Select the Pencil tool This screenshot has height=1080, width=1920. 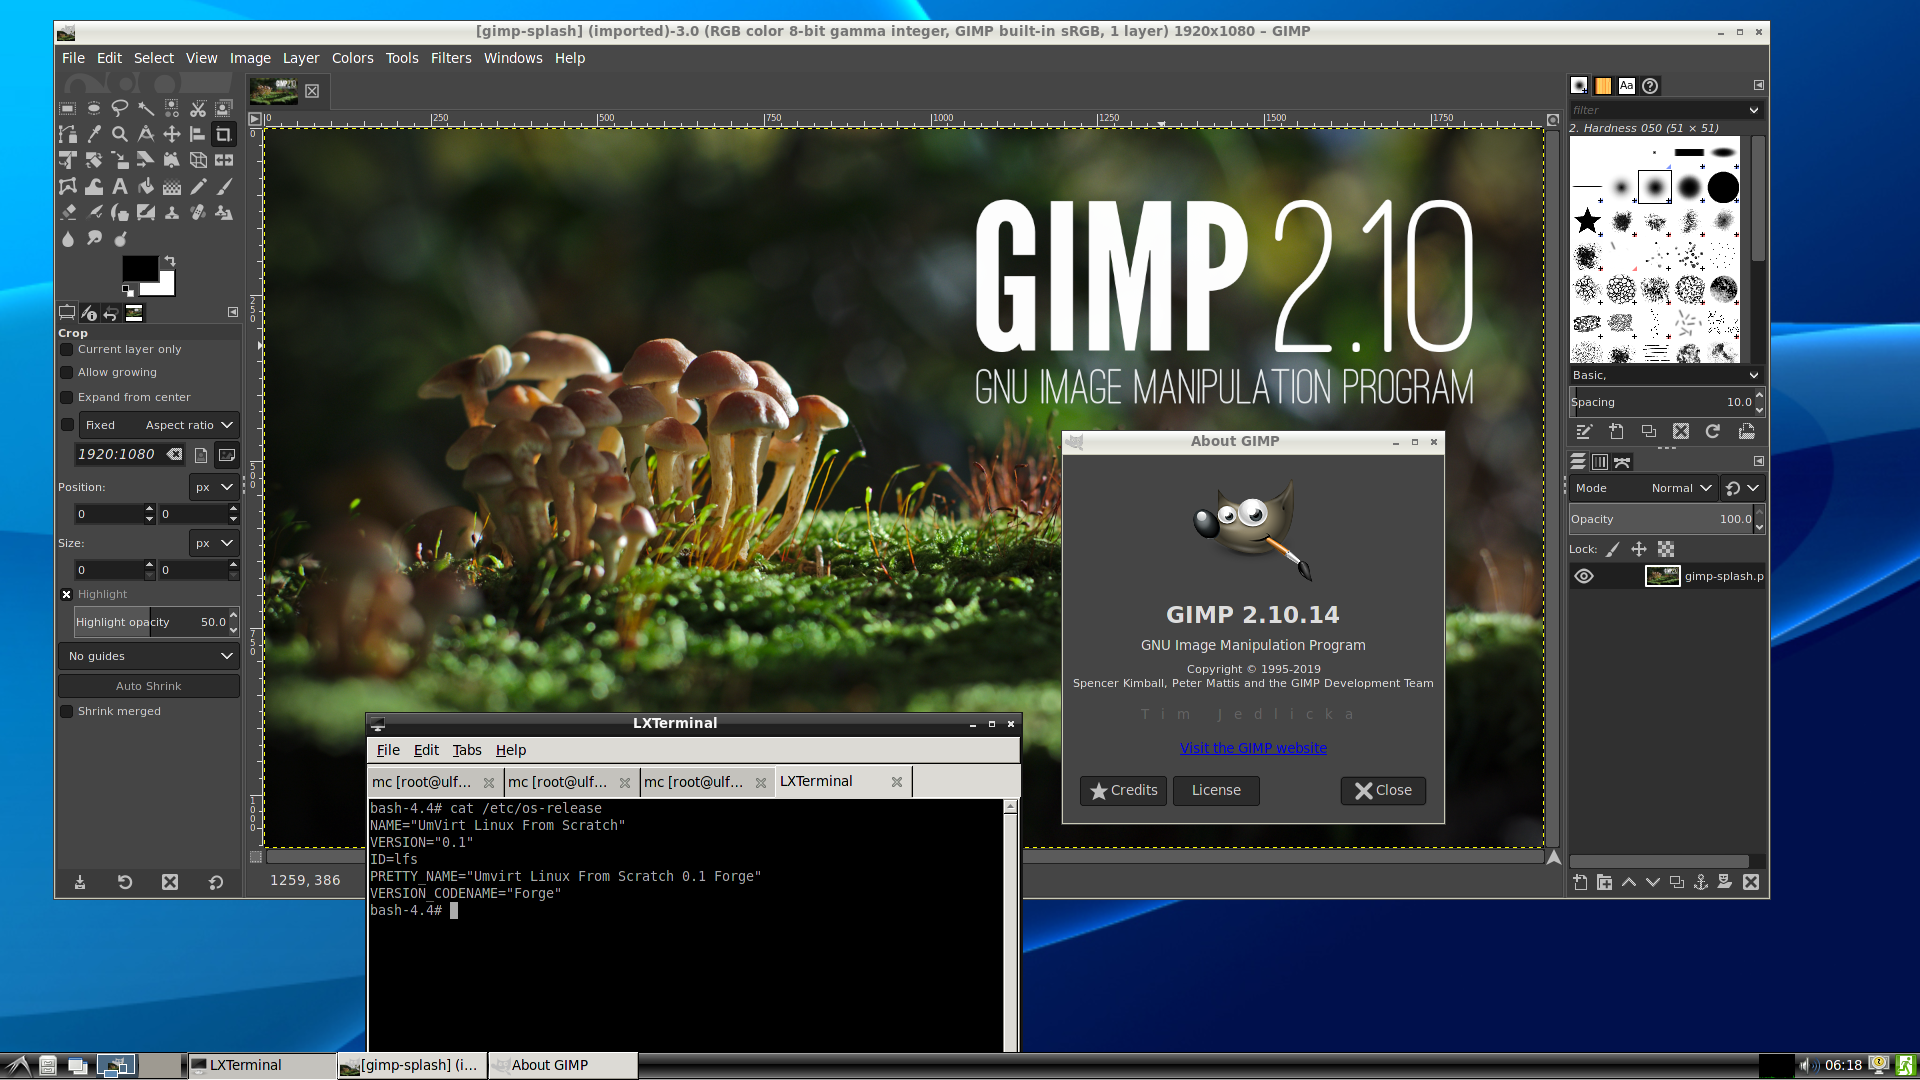[x=198, y=186]
